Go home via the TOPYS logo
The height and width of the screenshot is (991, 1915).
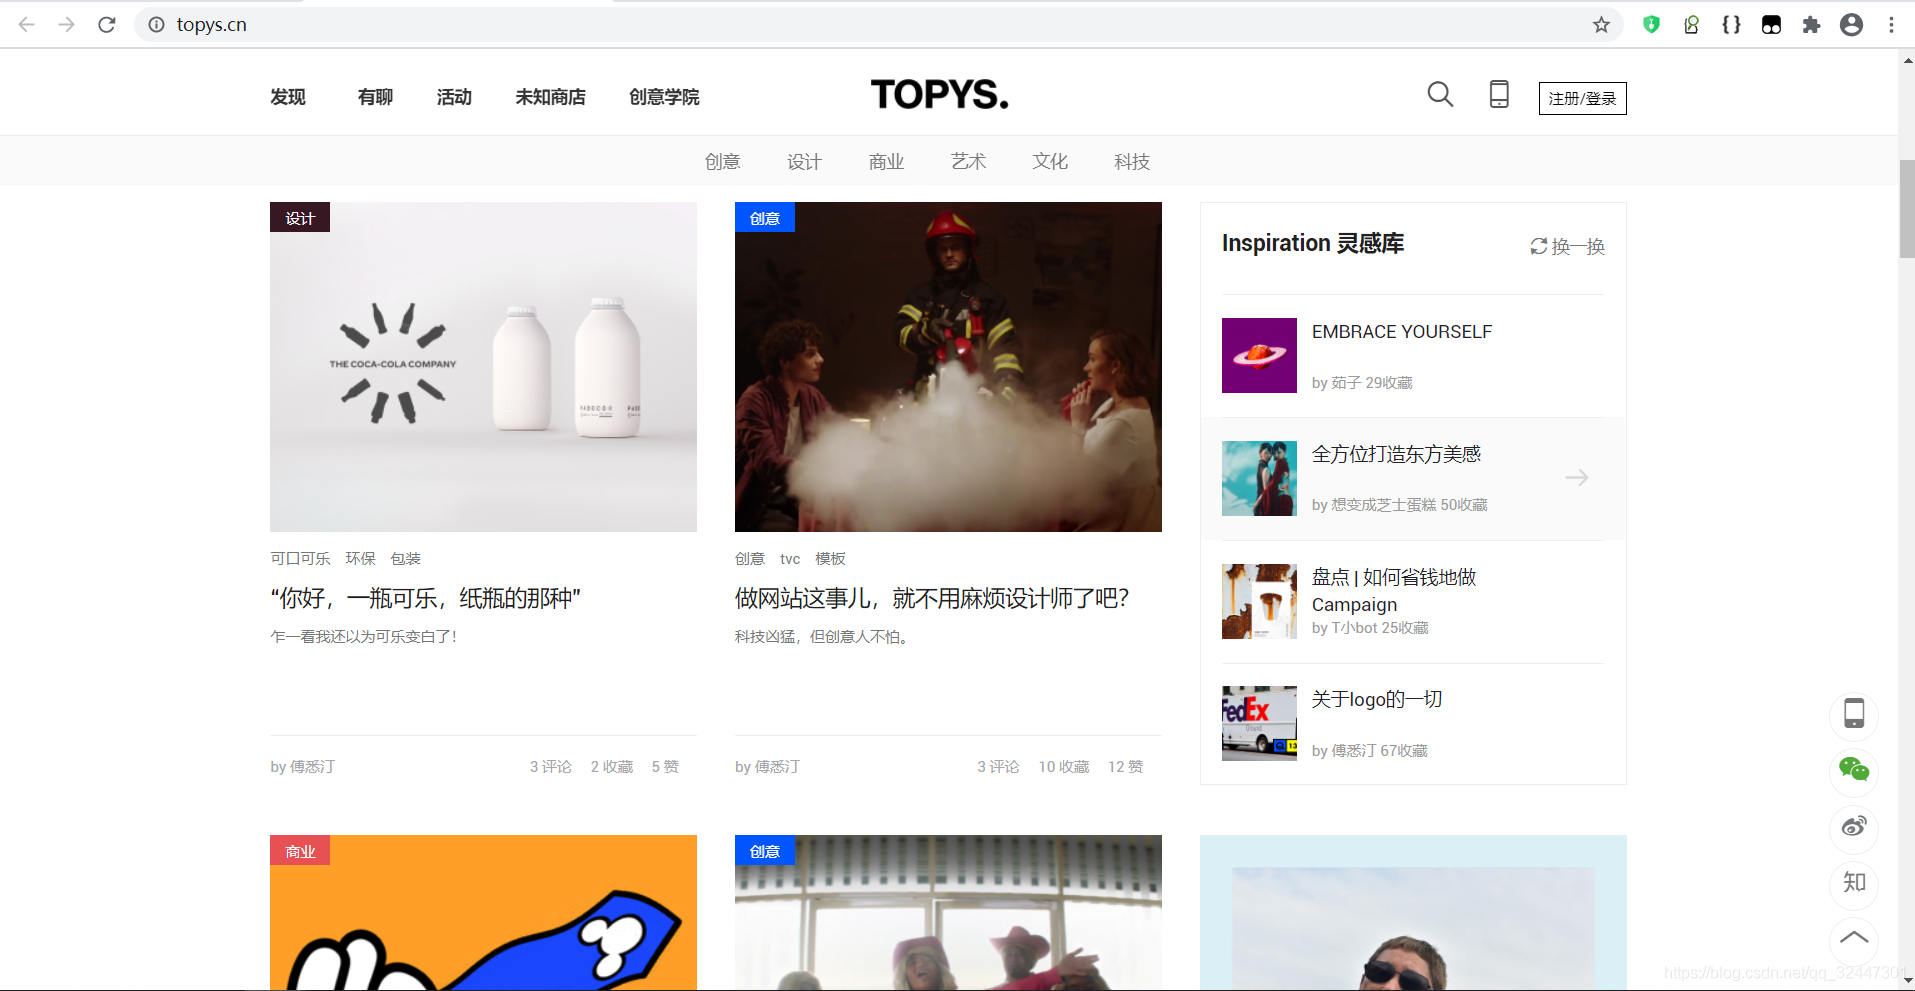click(940, 95)
